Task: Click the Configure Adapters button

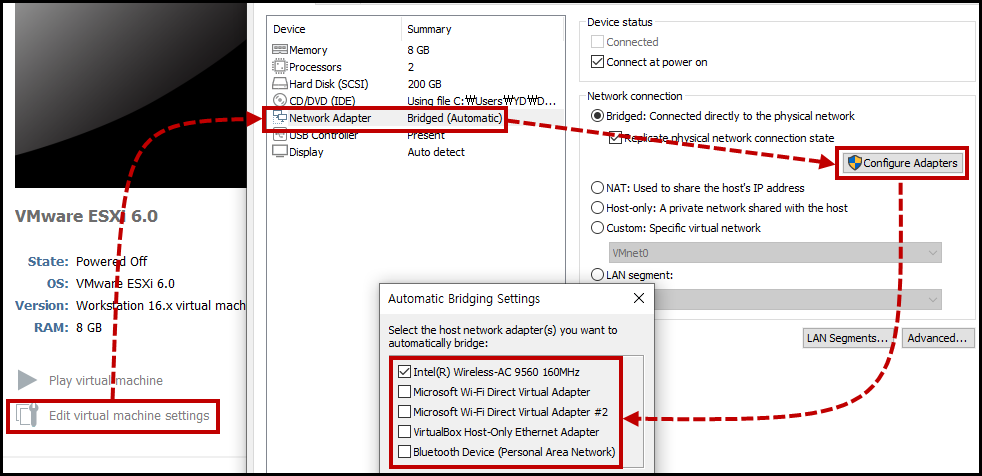Action: (902, 163)
